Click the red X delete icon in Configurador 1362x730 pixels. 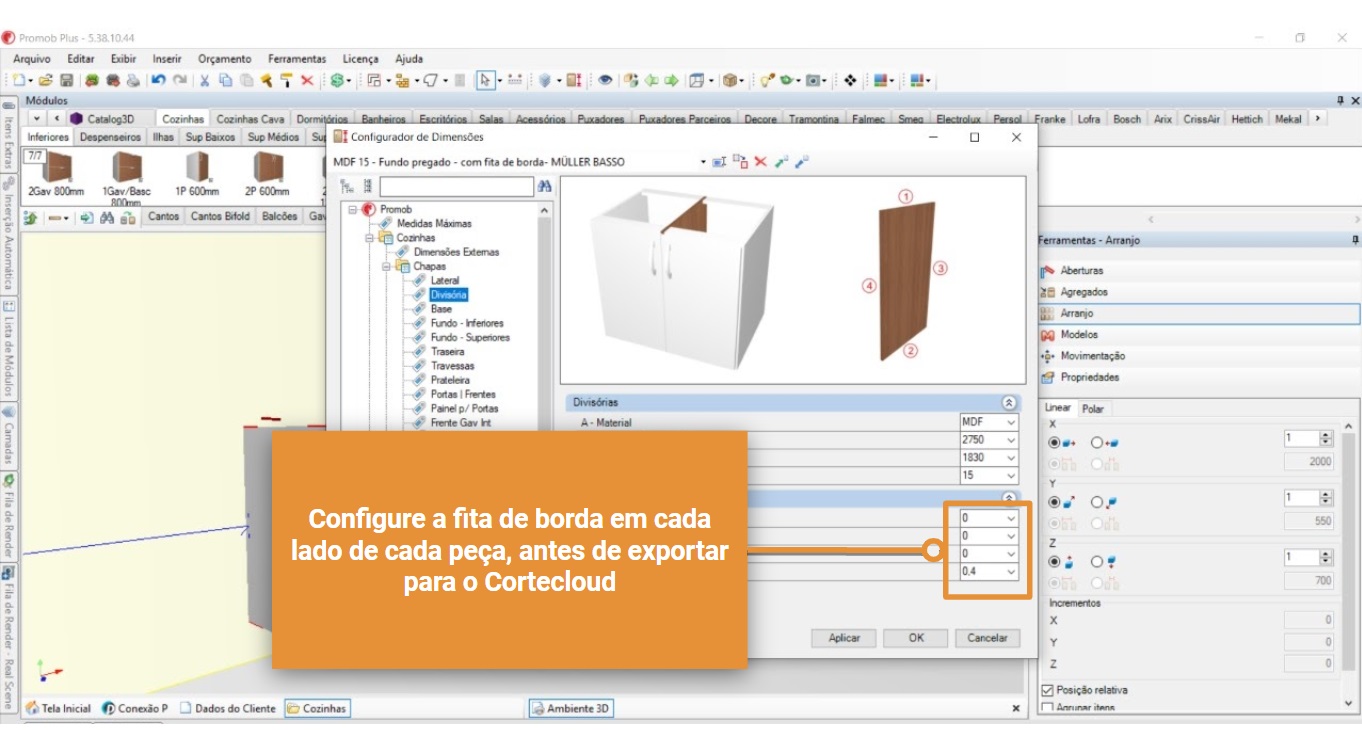[760, 161]
